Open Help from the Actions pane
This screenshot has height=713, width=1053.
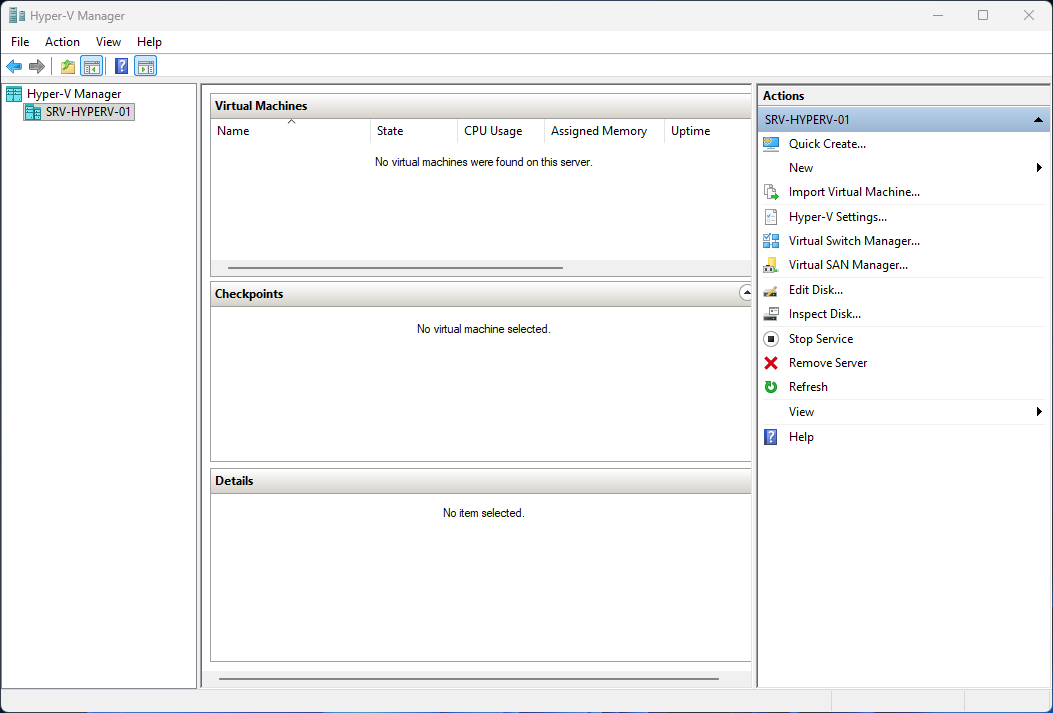pyautogui.click(x=801, y=436)
